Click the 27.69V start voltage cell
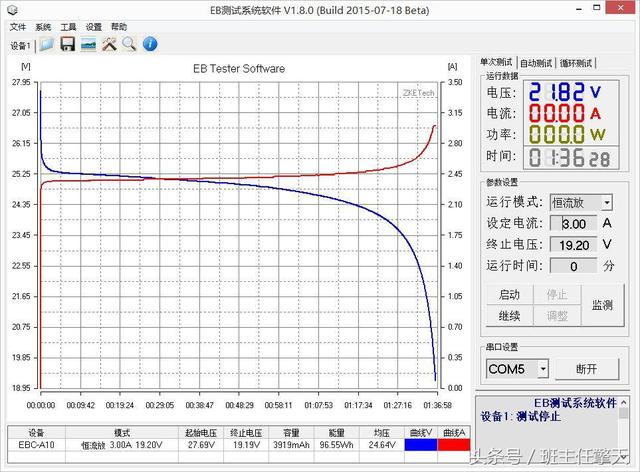 (x=201, y=445)
